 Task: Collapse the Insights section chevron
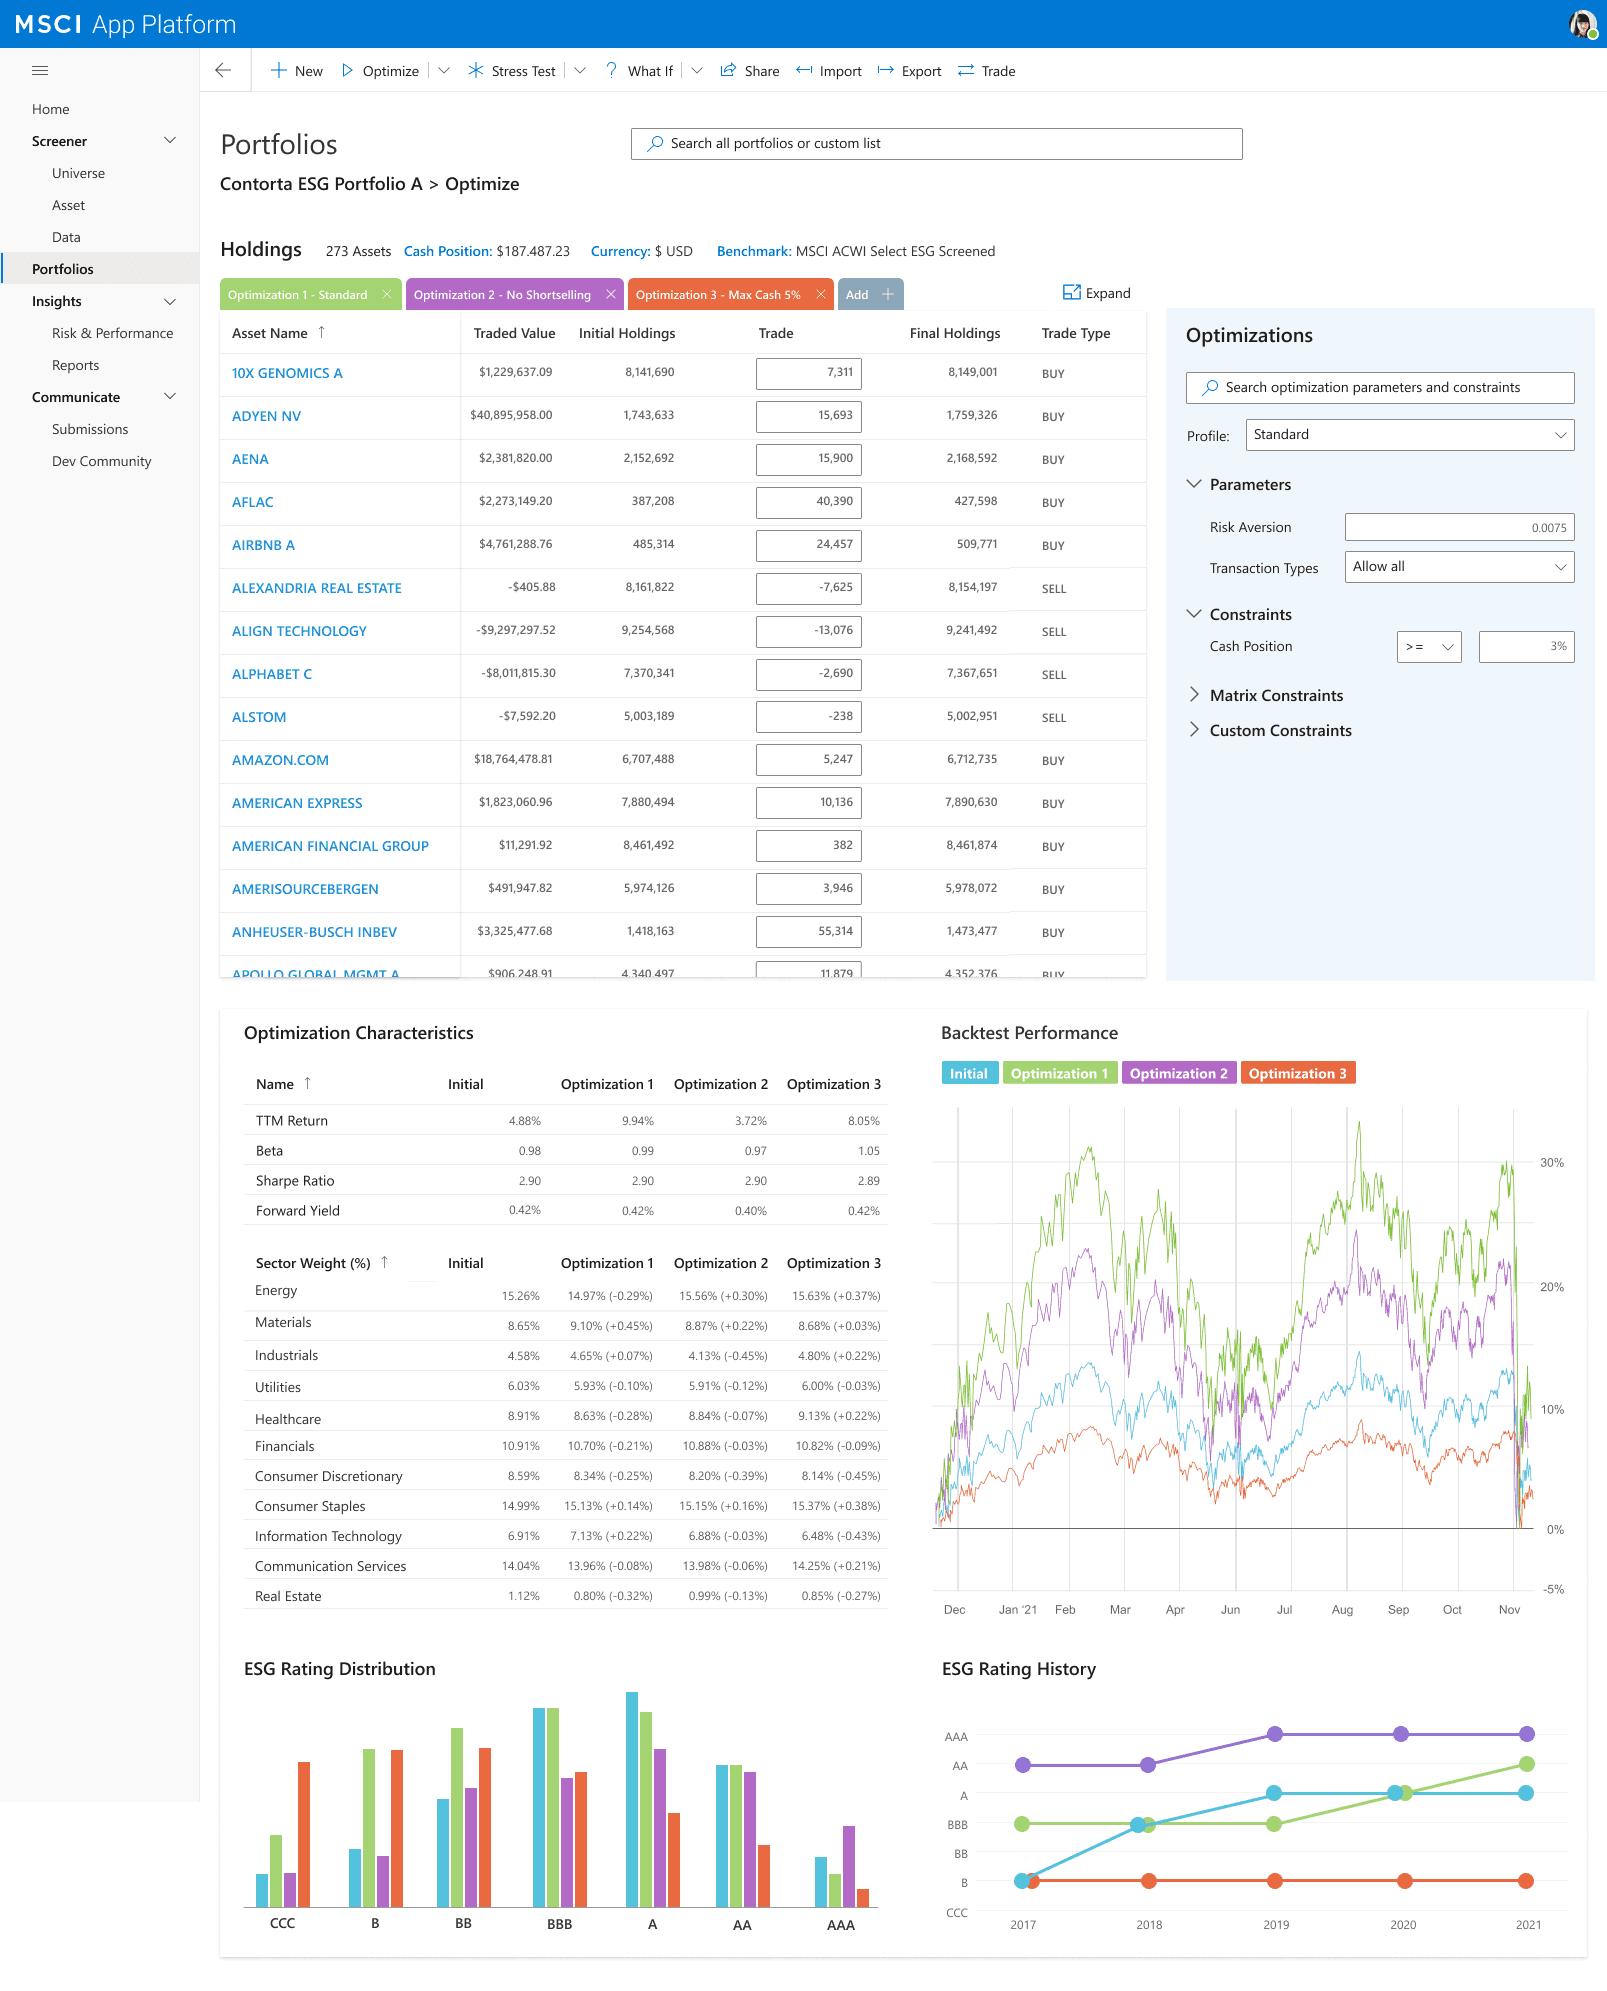click(x=170, y=301)
